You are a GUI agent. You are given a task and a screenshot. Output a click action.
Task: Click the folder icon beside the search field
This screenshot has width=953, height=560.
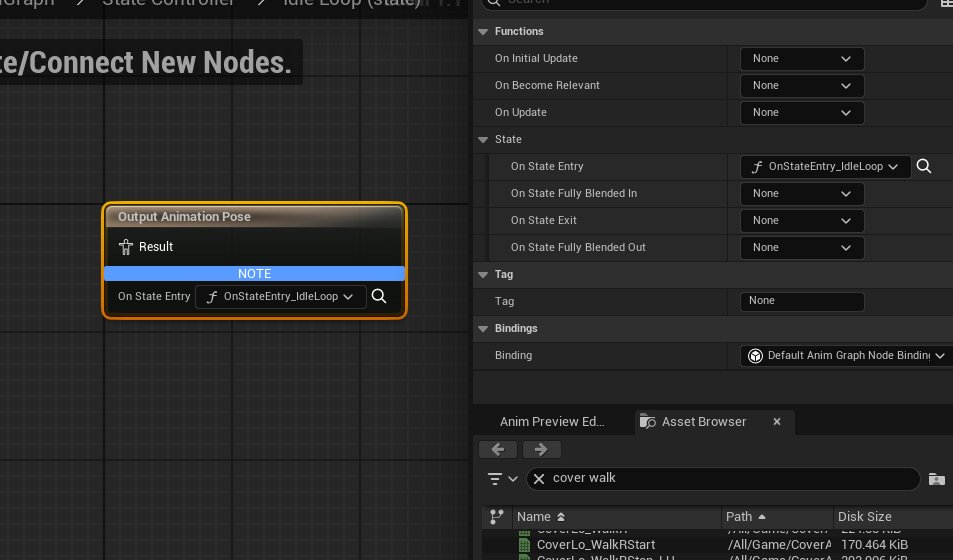pyautogui.click(x=937, y=479)
